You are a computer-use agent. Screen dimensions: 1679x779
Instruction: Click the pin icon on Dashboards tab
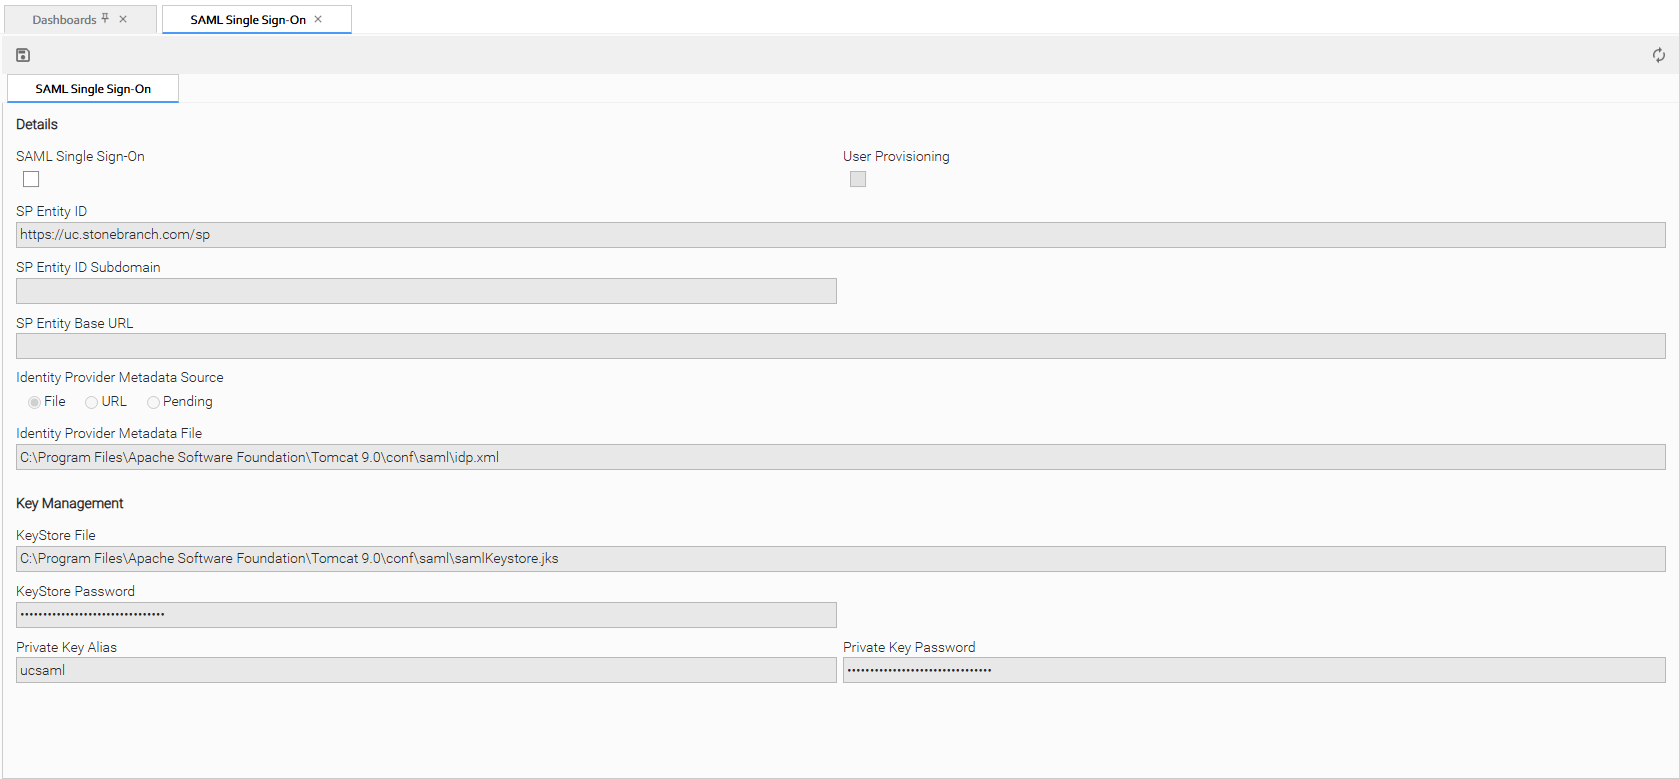click(x=105, y=19)
